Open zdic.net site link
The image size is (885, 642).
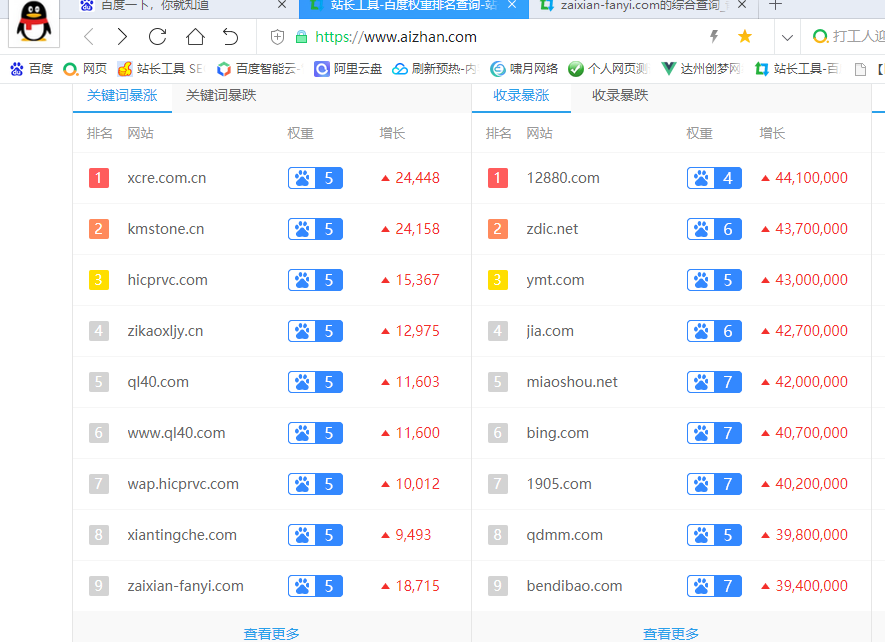(x=552, y=229)
